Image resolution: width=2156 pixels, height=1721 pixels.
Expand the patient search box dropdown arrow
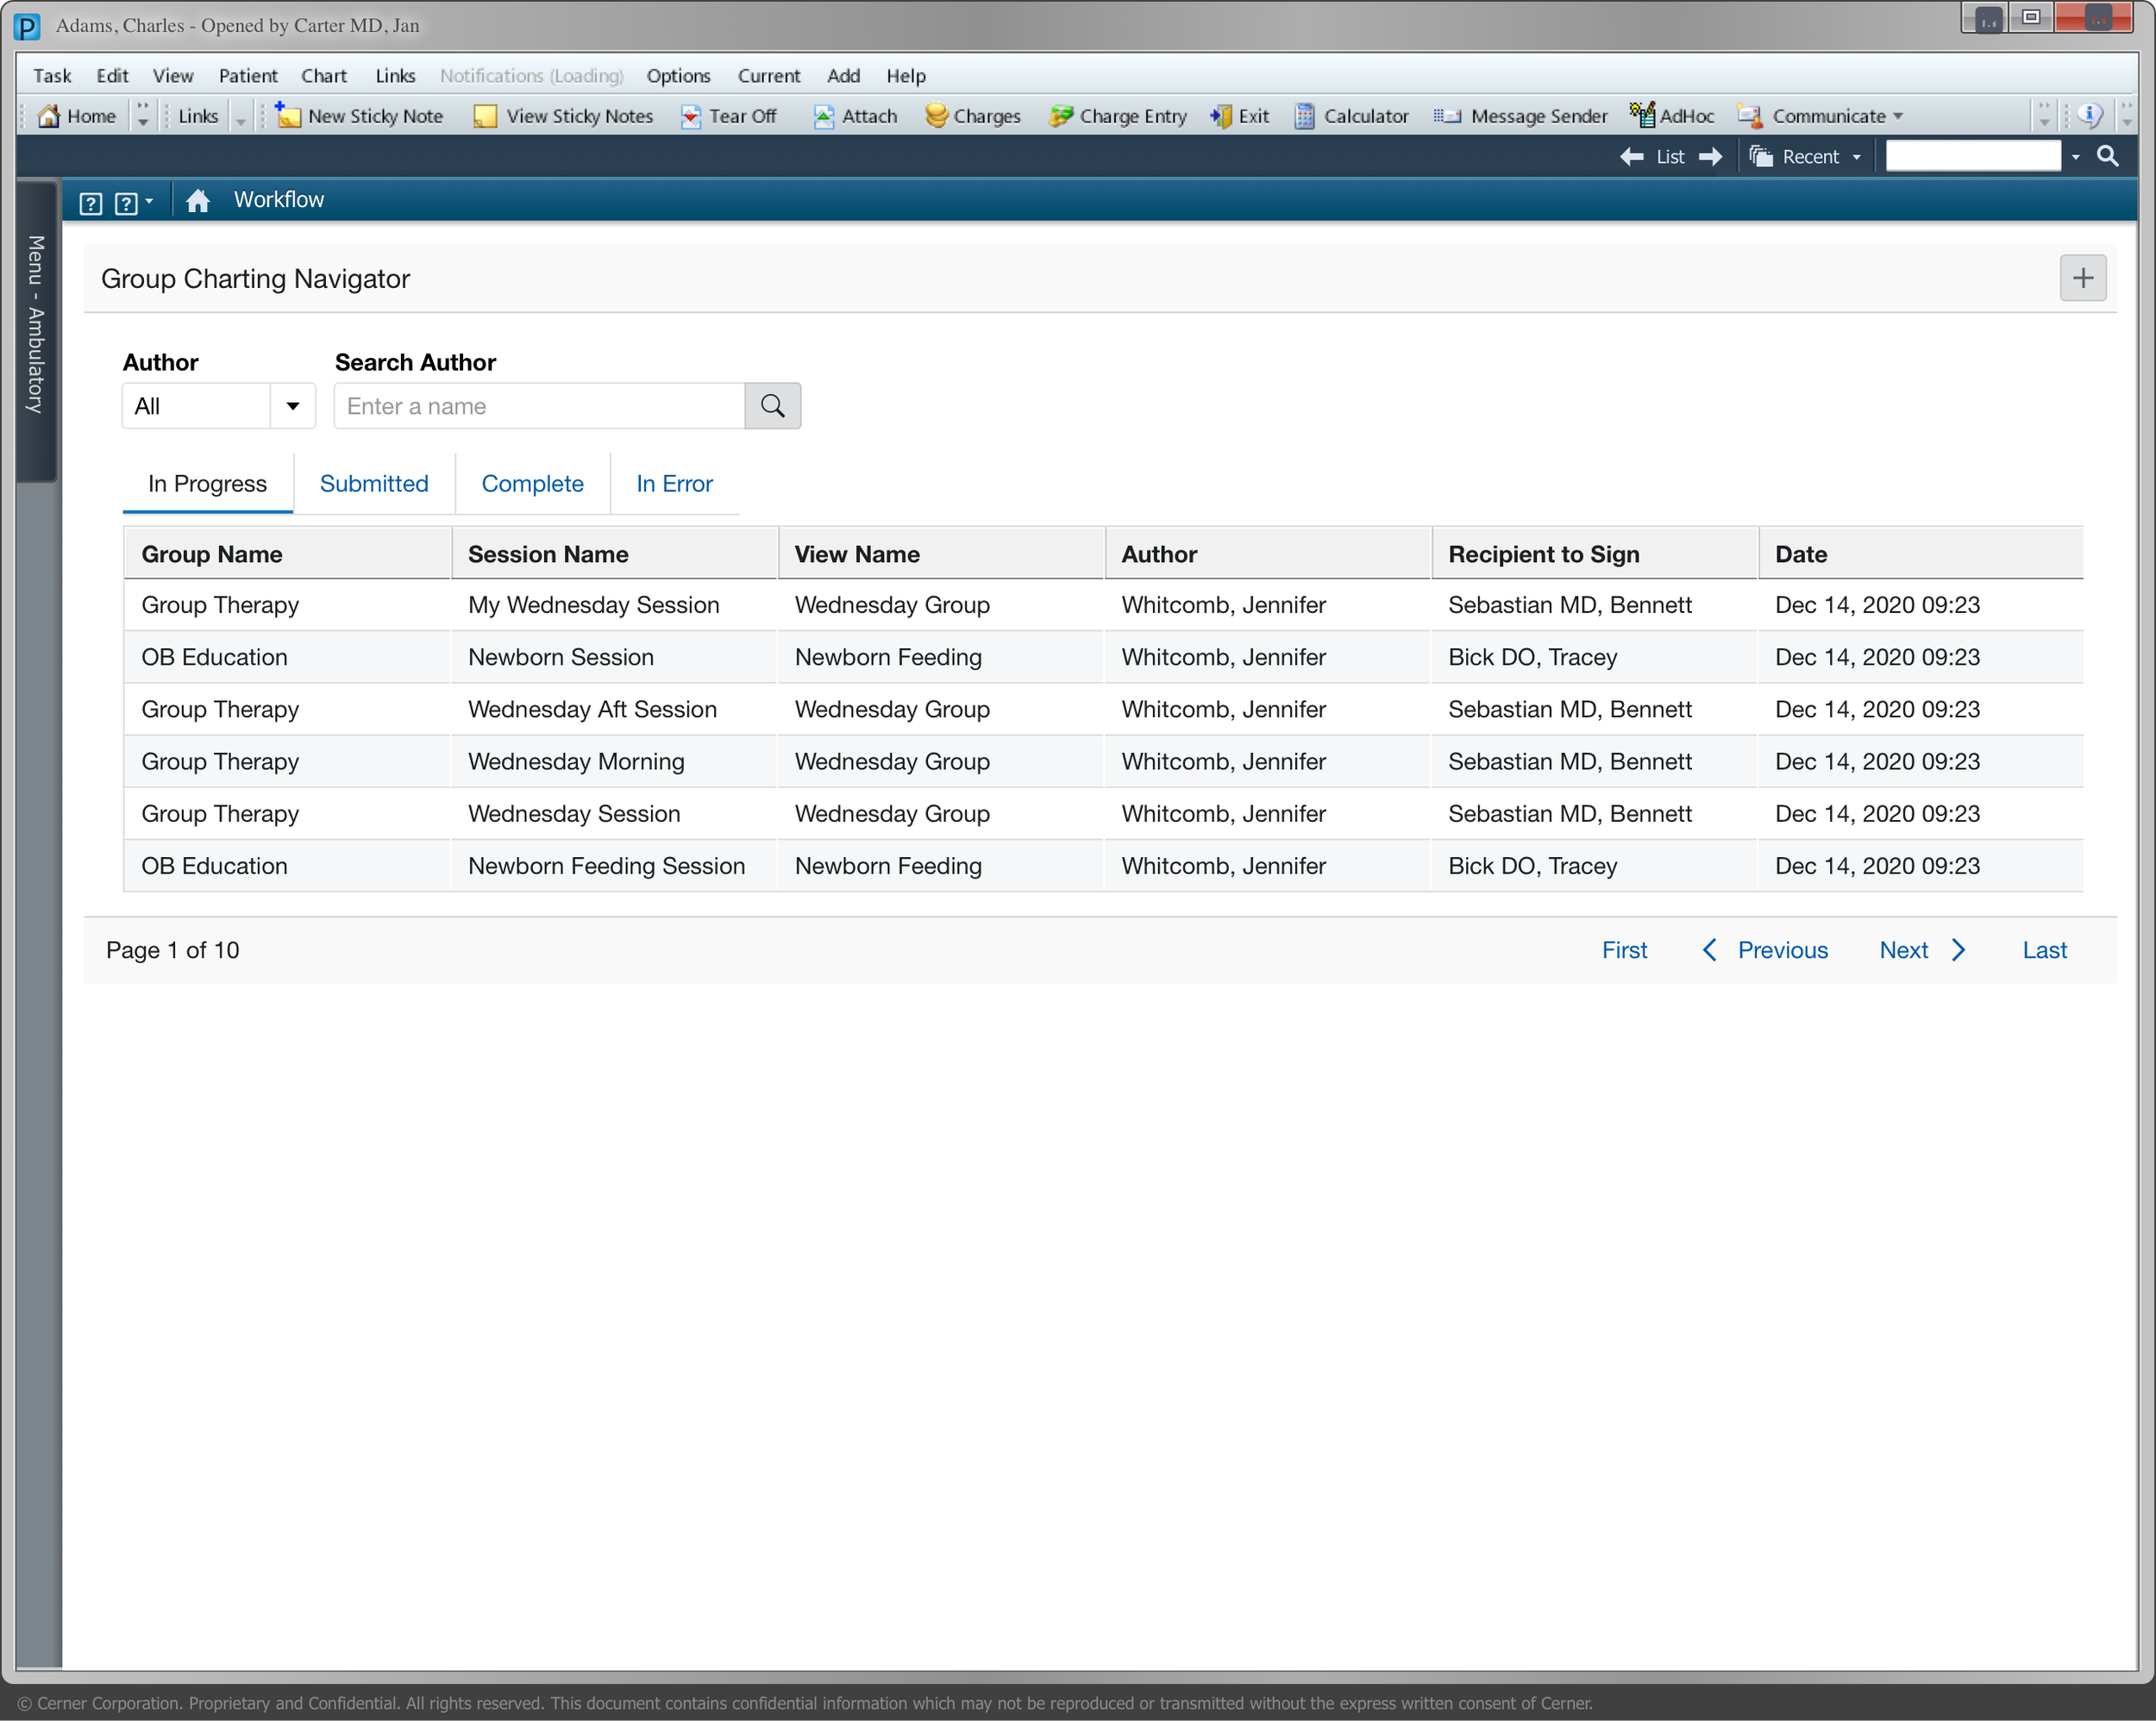[x=2075, y=157]
